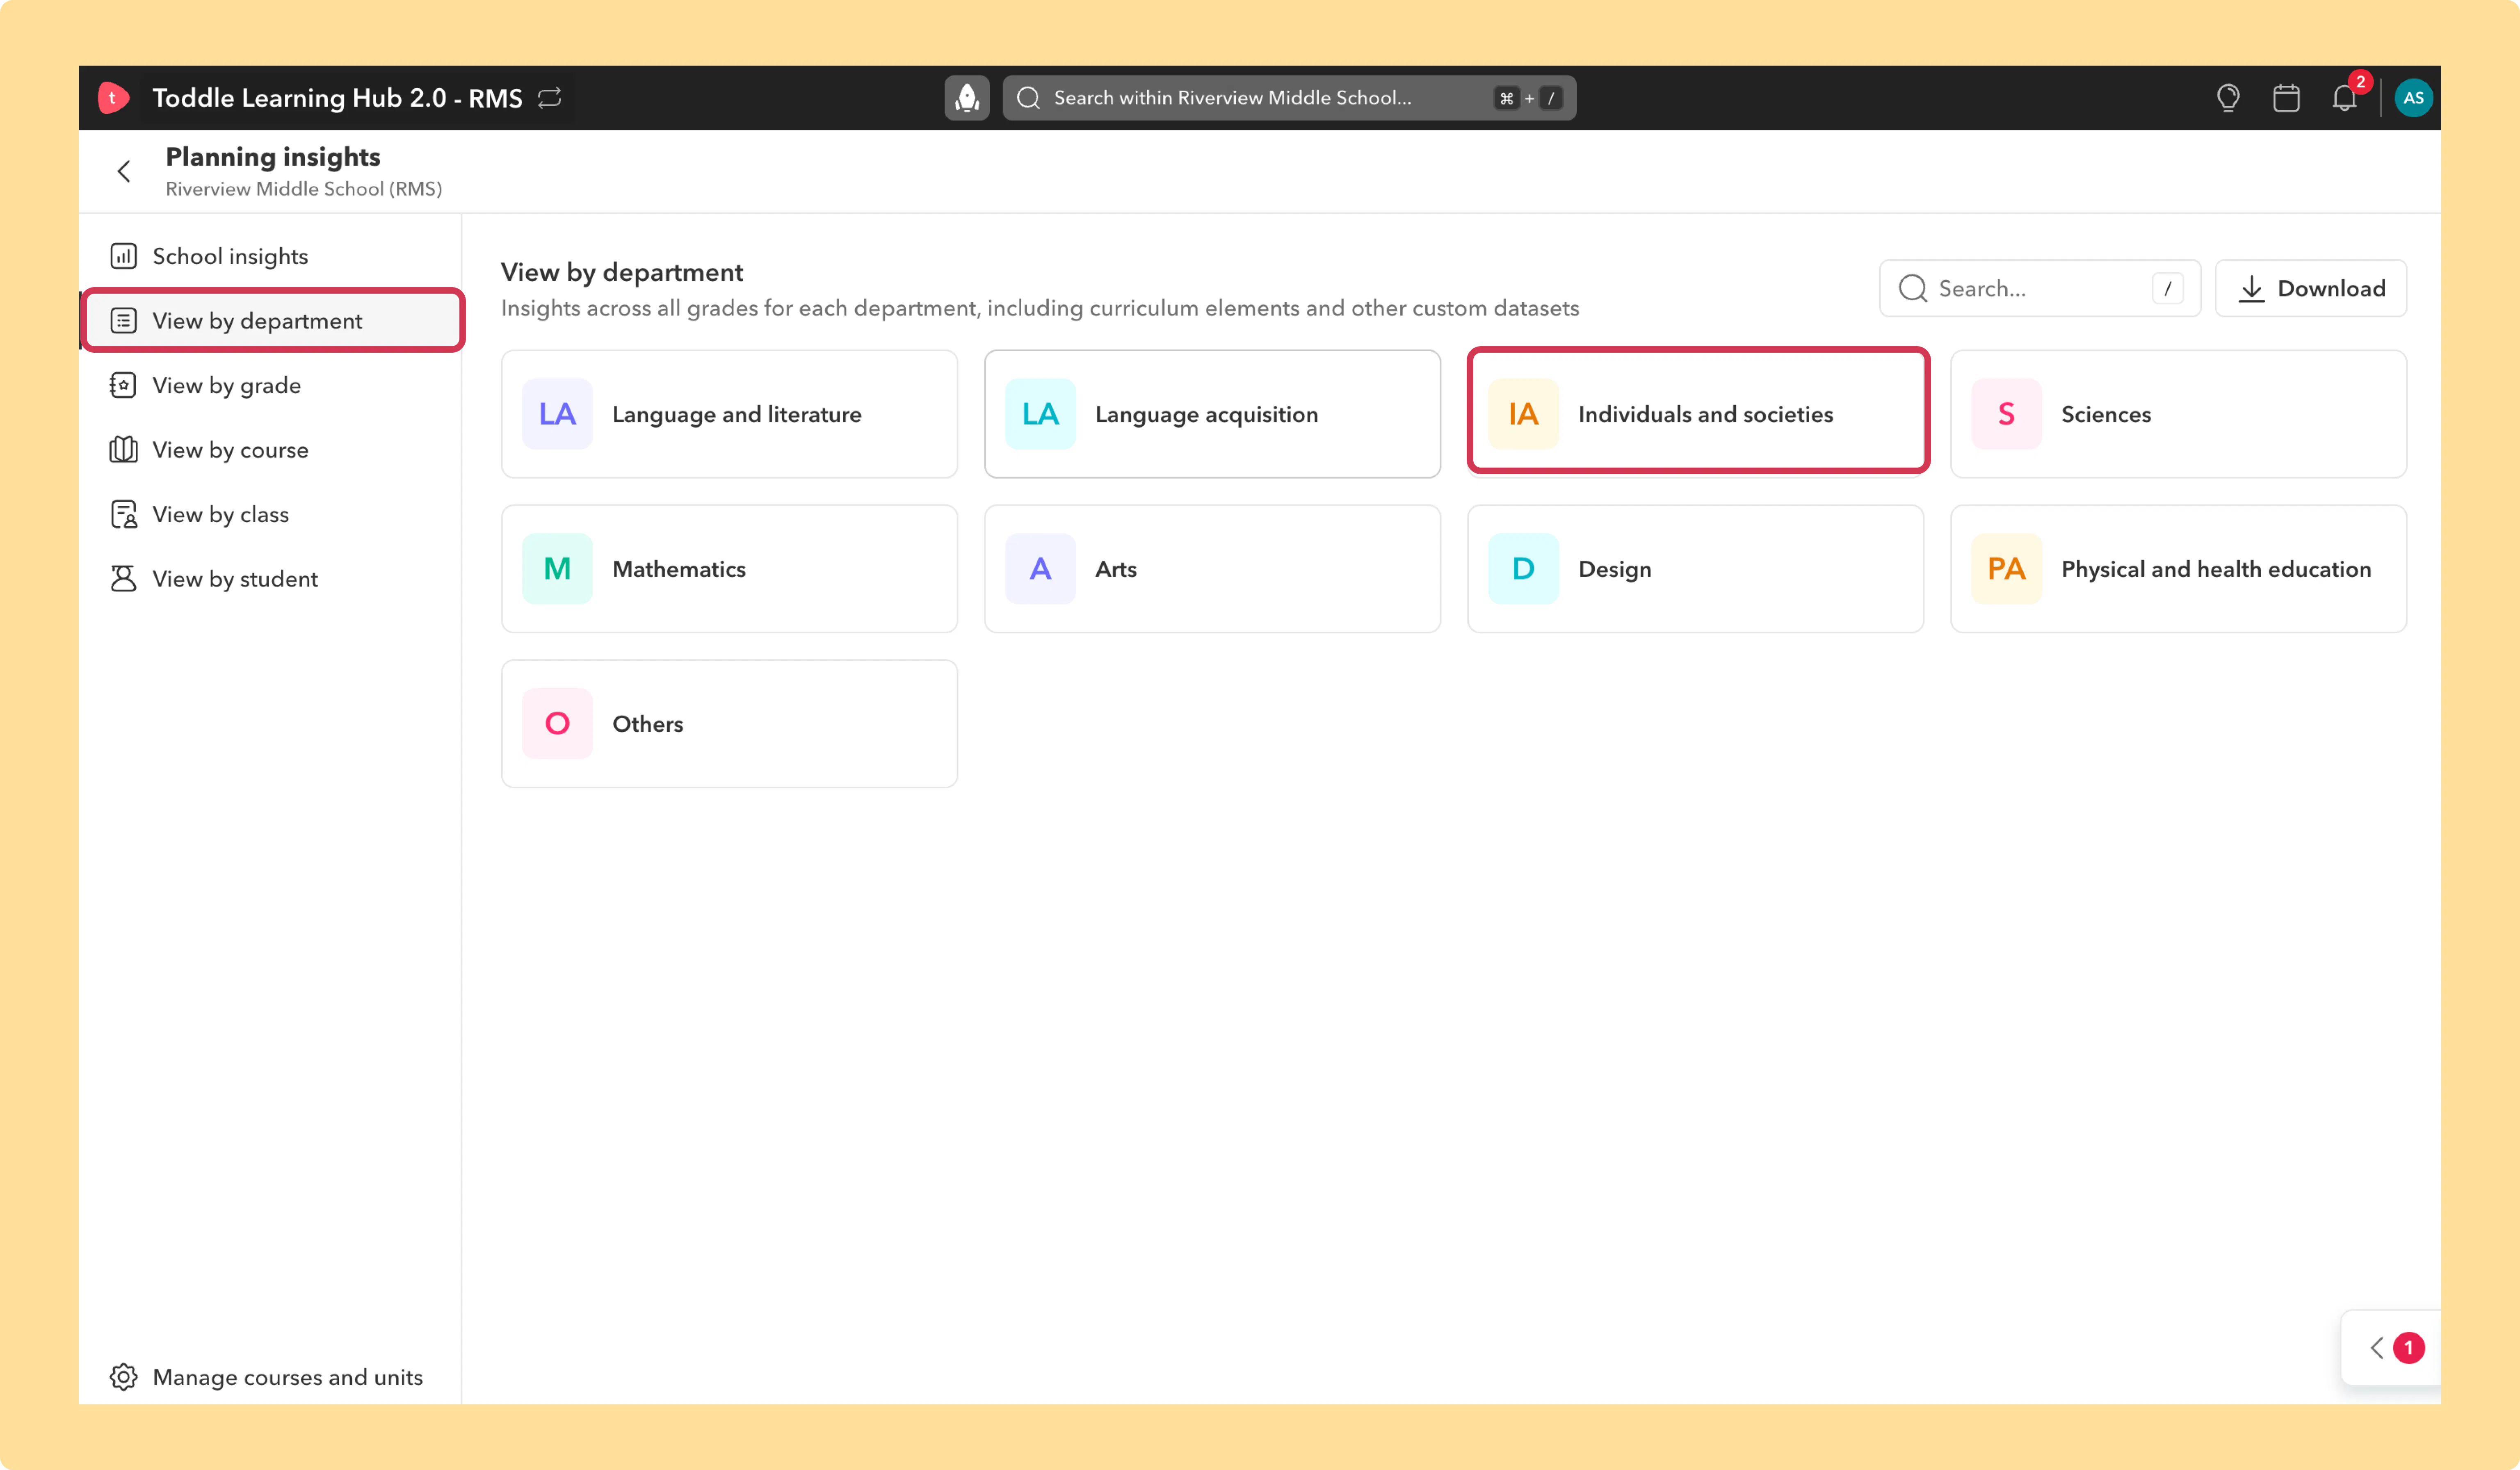The height and width of the screenshot is (1470, 2520).
Task: Click the pink O Others badge
Action: pos(557,724)
